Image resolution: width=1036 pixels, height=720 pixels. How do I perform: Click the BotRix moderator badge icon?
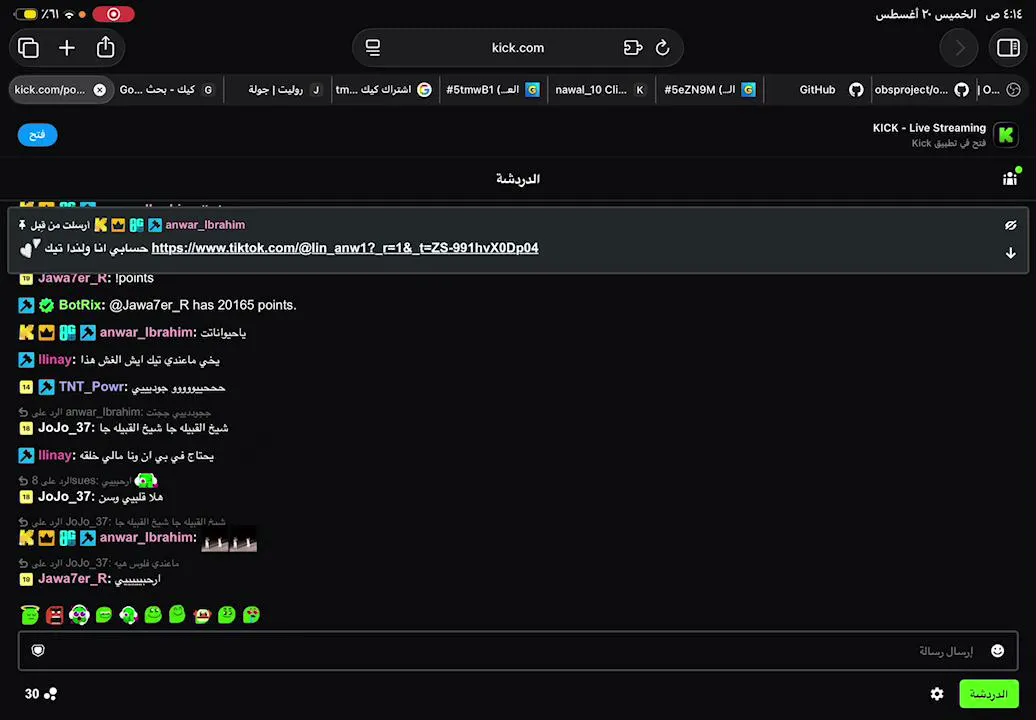(26, 305)
